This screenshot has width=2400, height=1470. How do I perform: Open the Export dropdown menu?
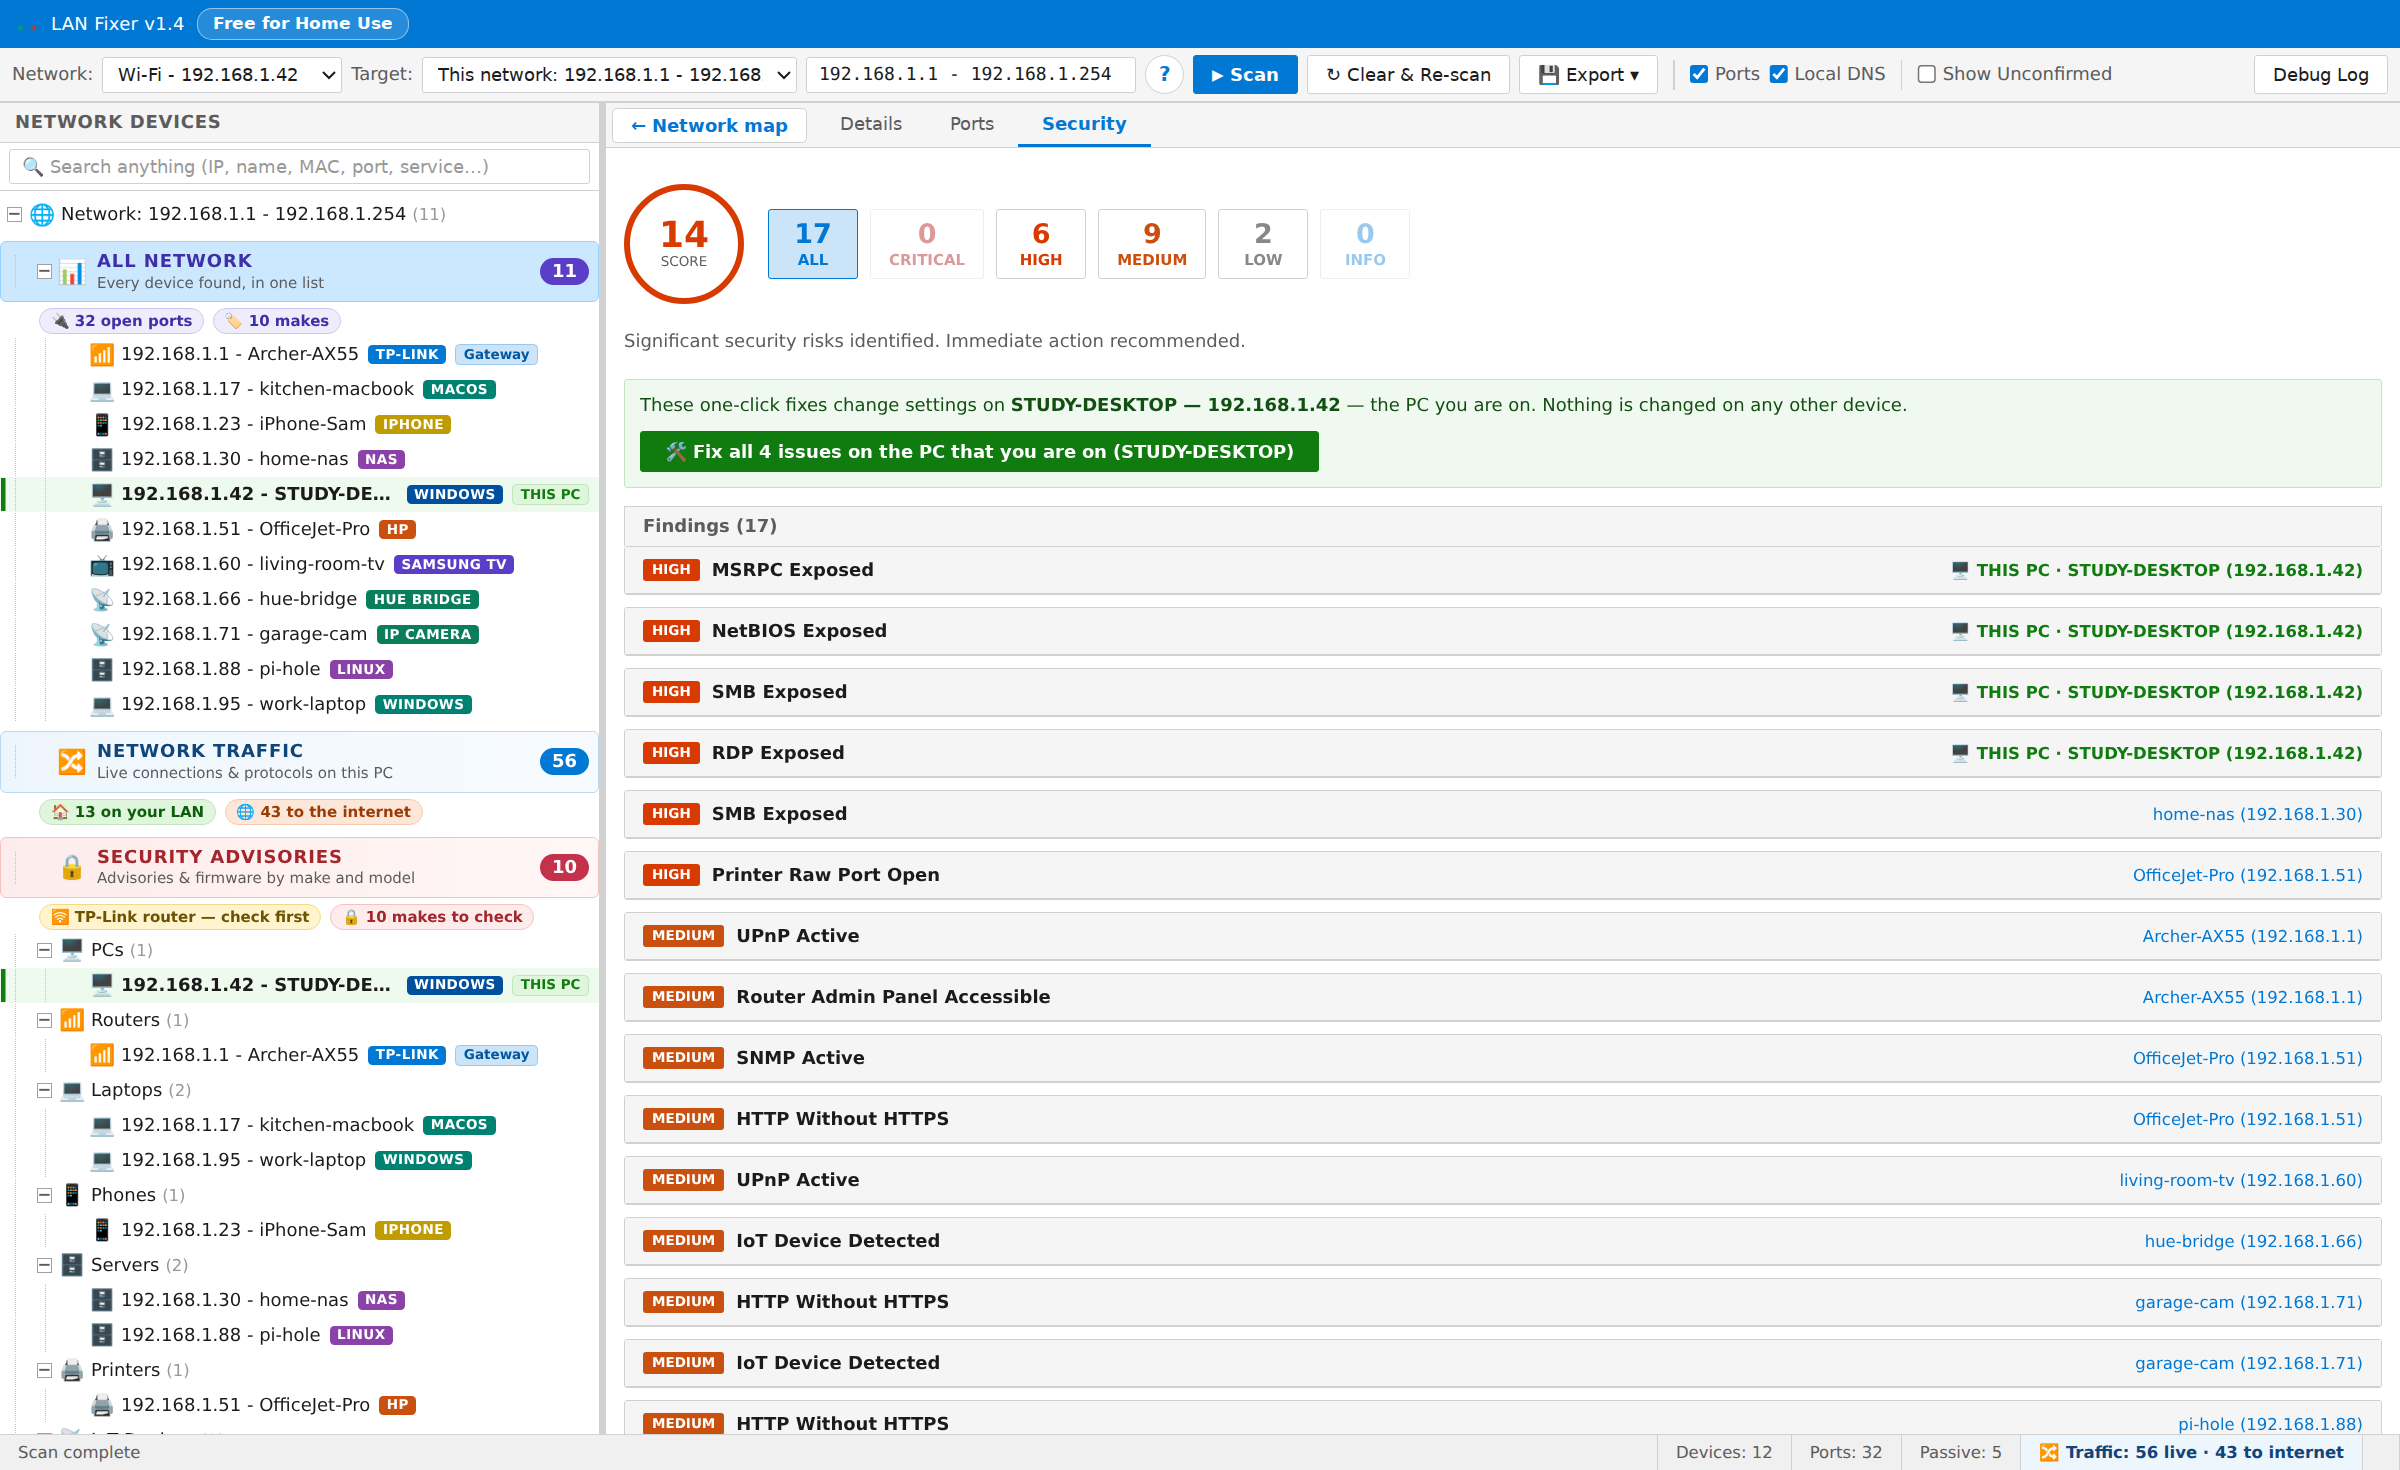coord(1588,74)
